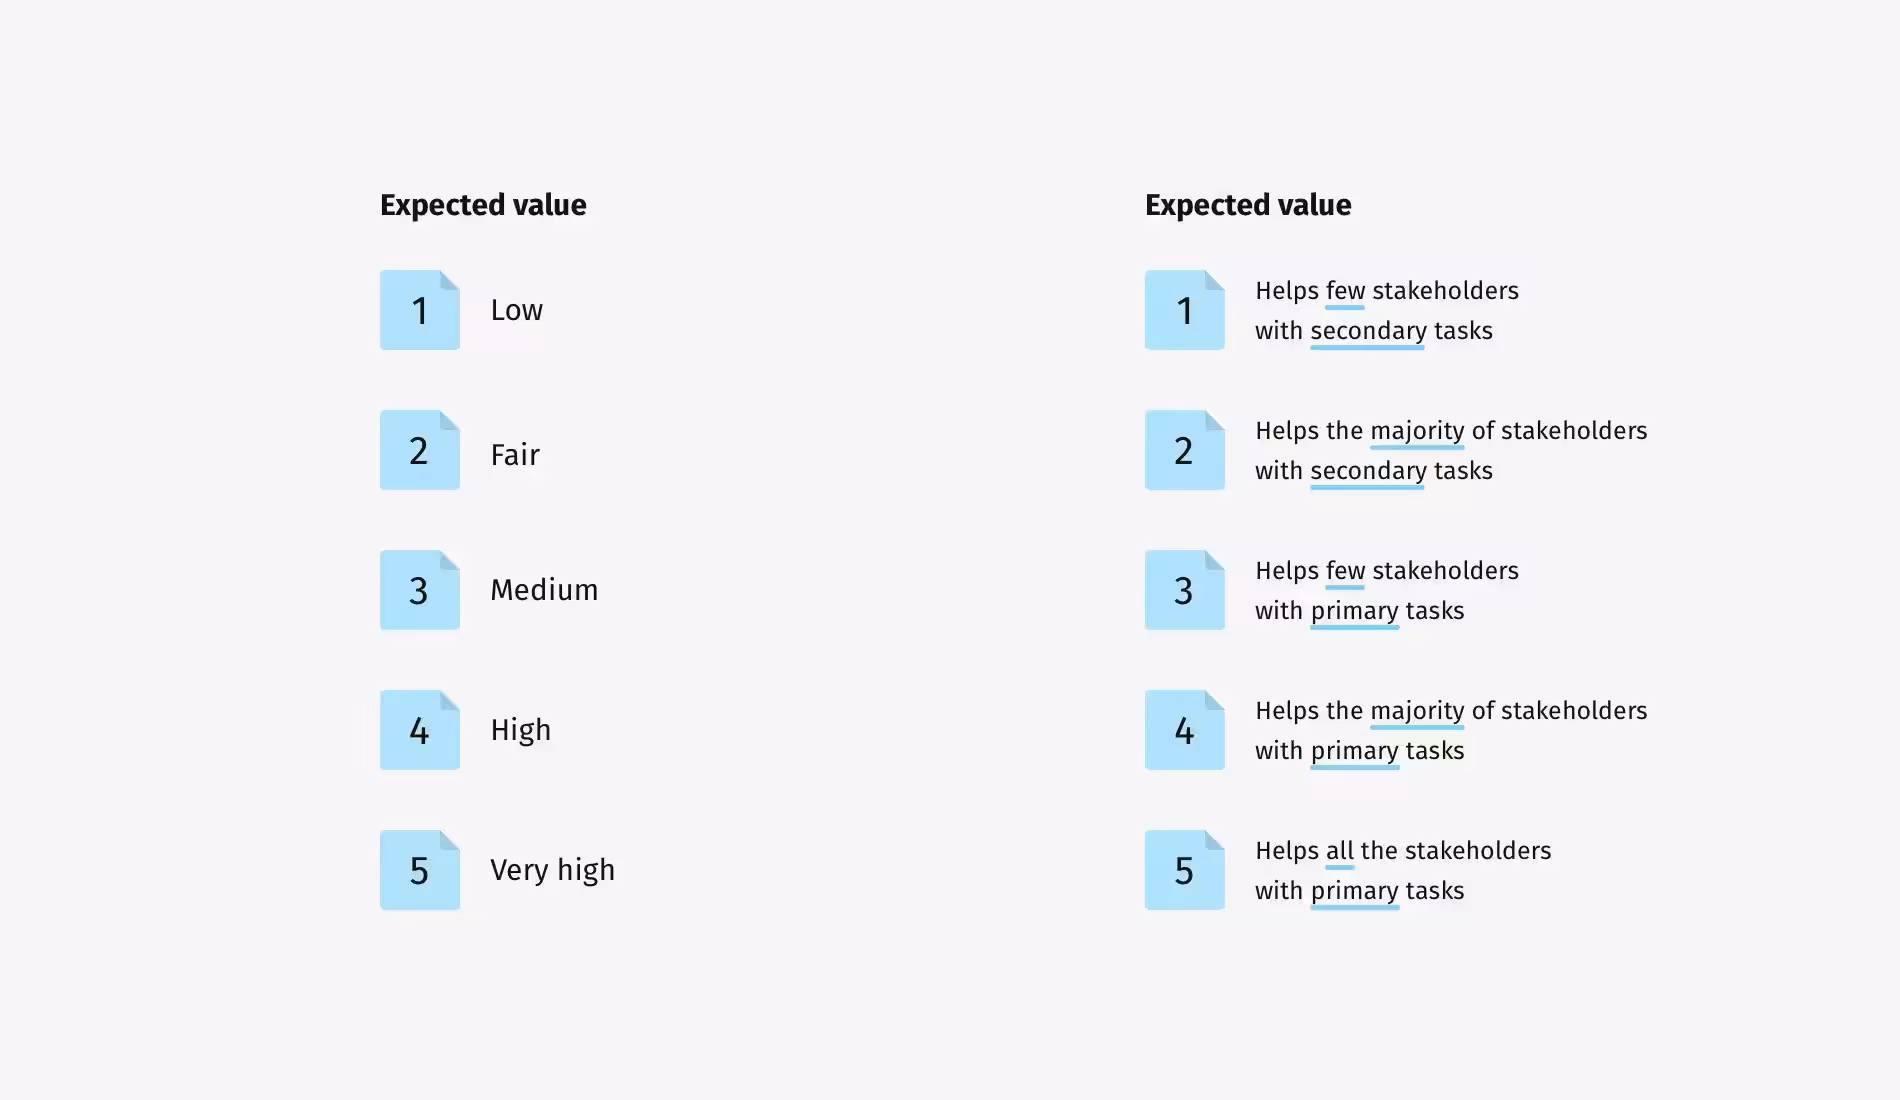Click note 4 beside 'majority of stakeholders with primary tasks'

pyautogui.click(x=1184, y=730)
